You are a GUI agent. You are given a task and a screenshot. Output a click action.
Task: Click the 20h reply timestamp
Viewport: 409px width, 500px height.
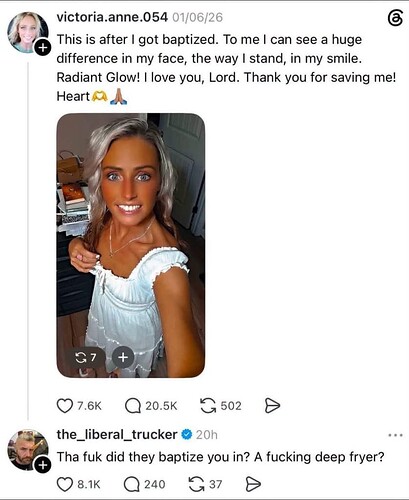(x=207, y=435)
